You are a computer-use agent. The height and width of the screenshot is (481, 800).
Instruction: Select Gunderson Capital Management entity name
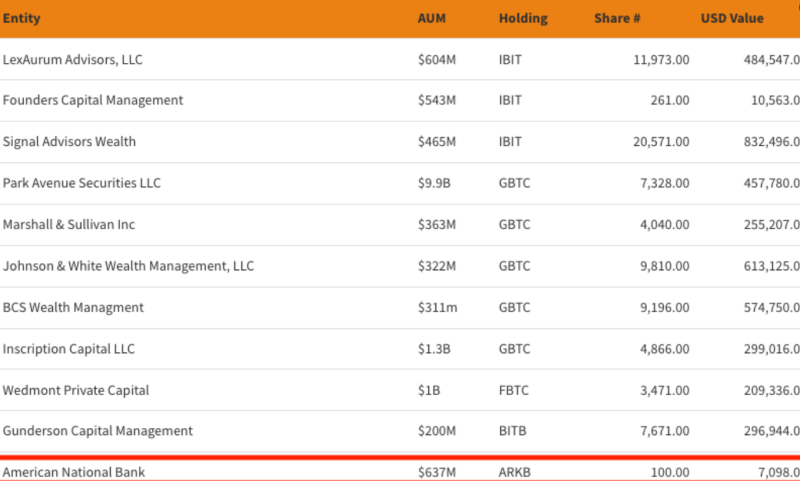[97, 431]
